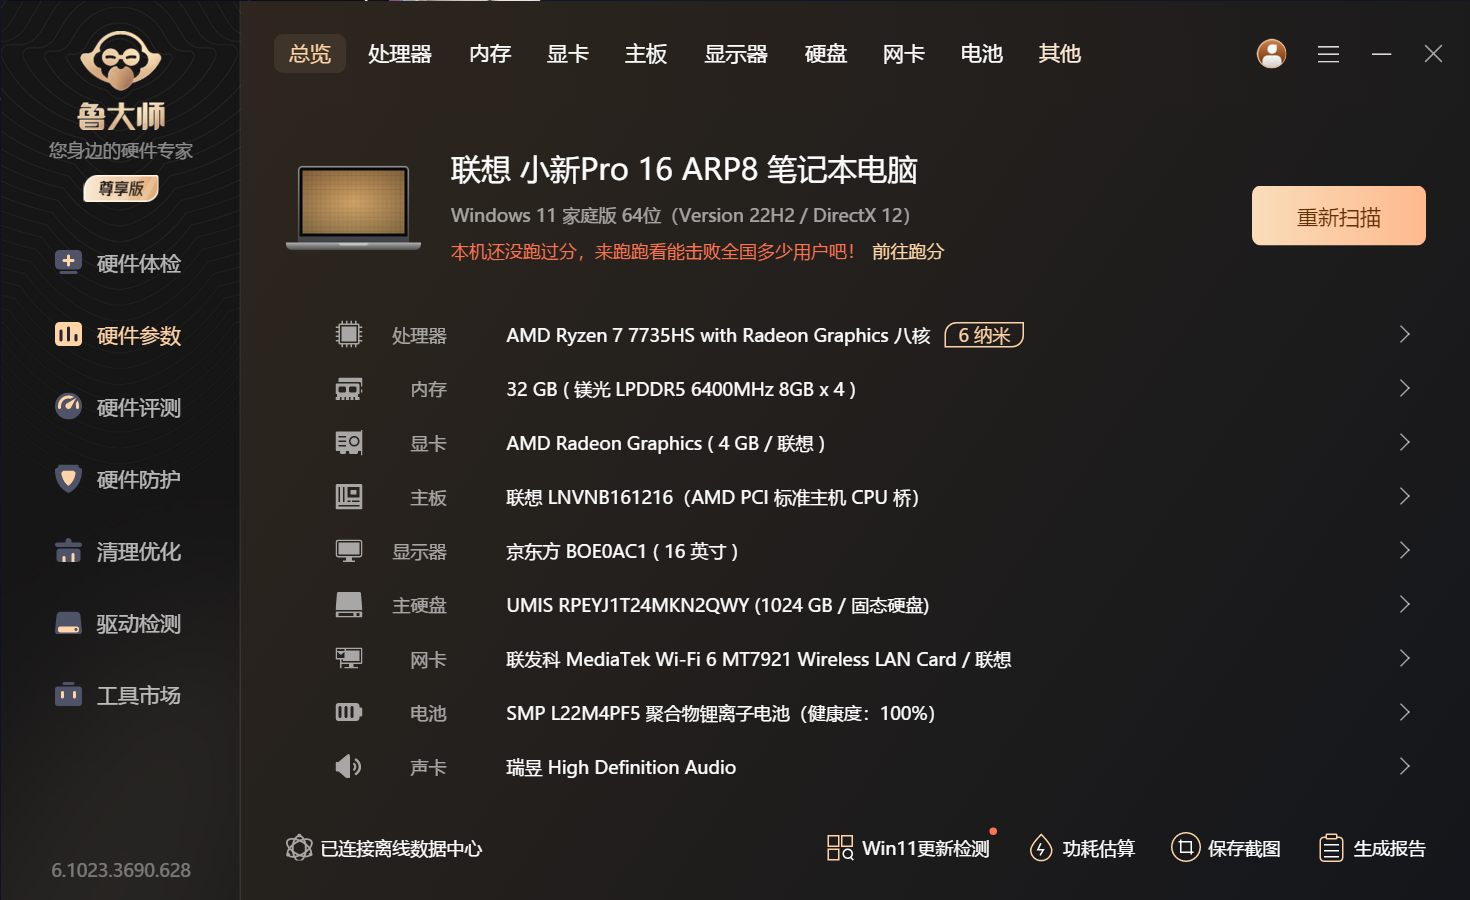
Task: Open the 硬件评测 gauge icon
Action: point(68,407)
